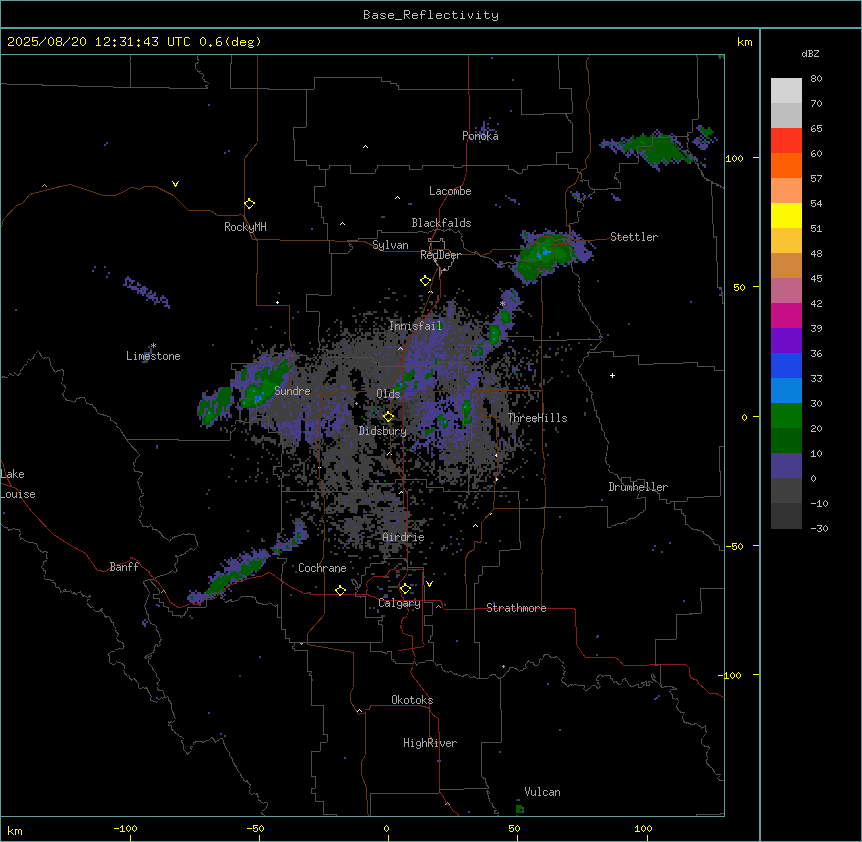This screenshot has width=862, height=842.
Task: Click the 50 tick on bottom km axis
Action: click(515, 829)
